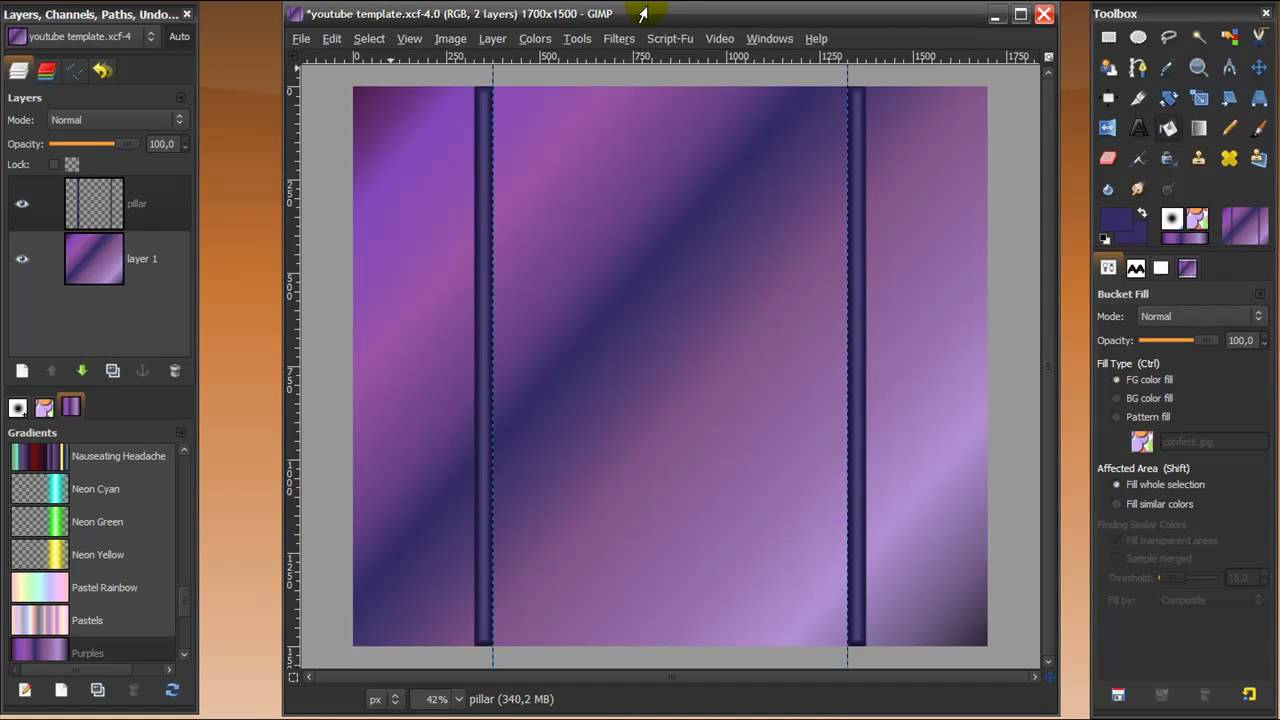Image resolution: width=1280 pixels, height=720 pixels.
Task: Select the Perspective tool
Action: [x=1259, y=98]
